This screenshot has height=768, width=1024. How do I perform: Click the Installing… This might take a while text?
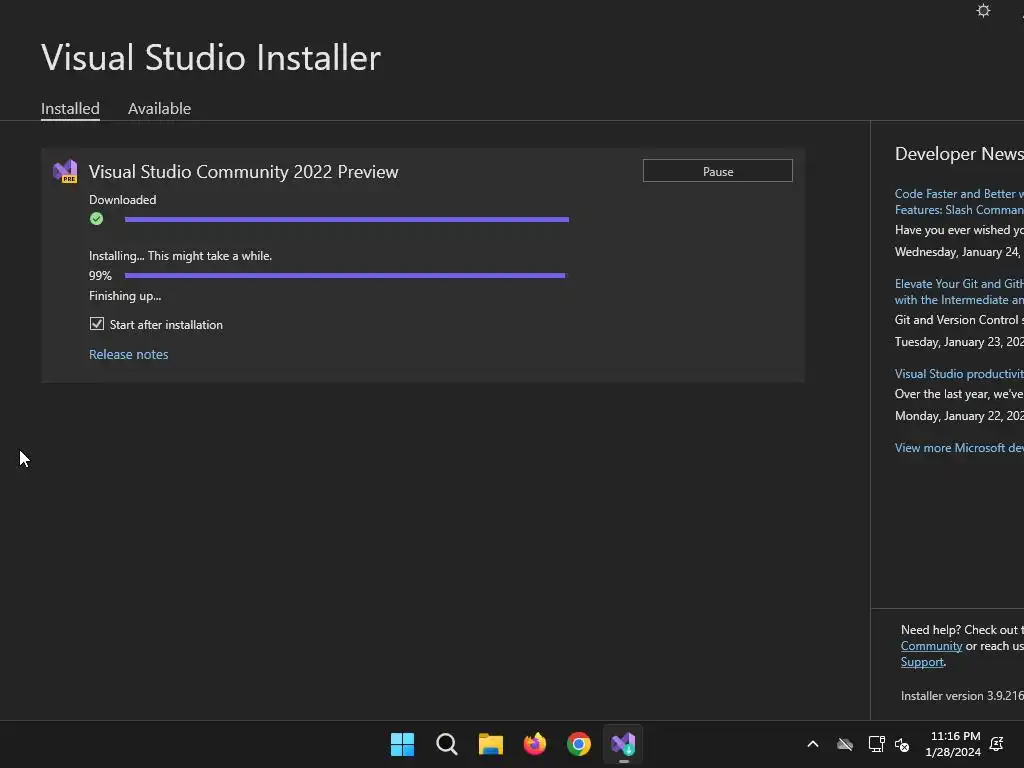click(180, 256)
